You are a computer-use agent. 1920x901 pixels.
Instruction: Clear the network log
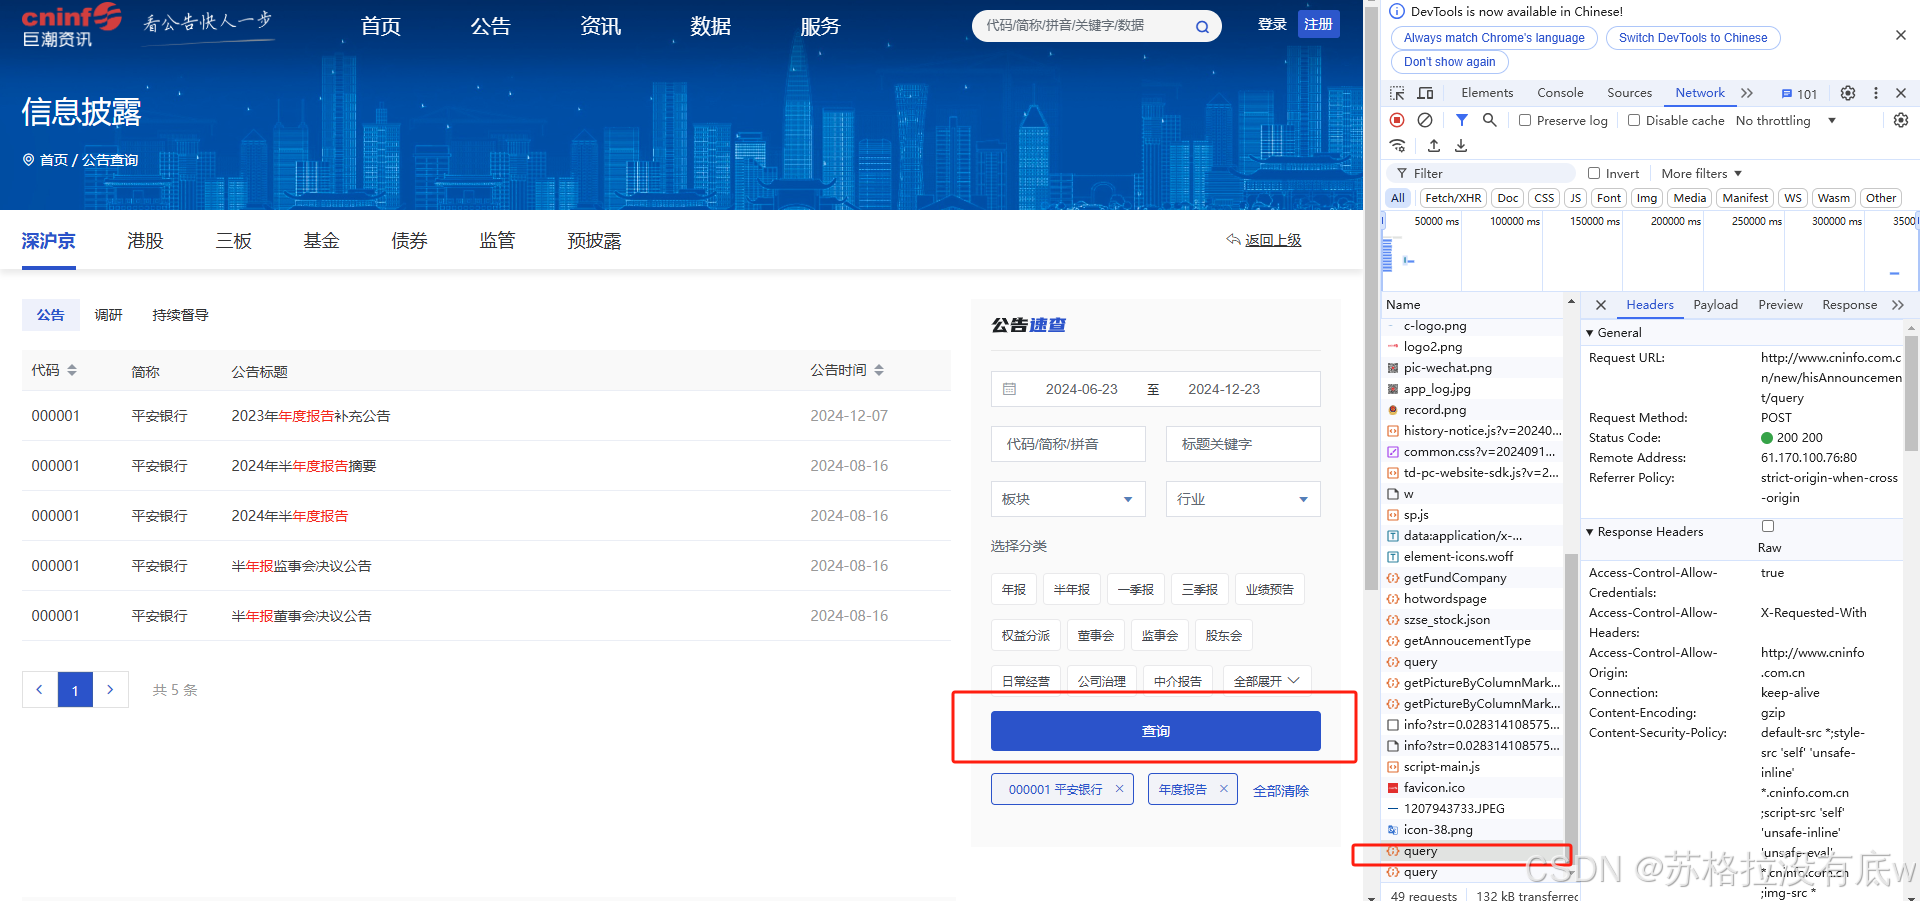point(1425,120)
